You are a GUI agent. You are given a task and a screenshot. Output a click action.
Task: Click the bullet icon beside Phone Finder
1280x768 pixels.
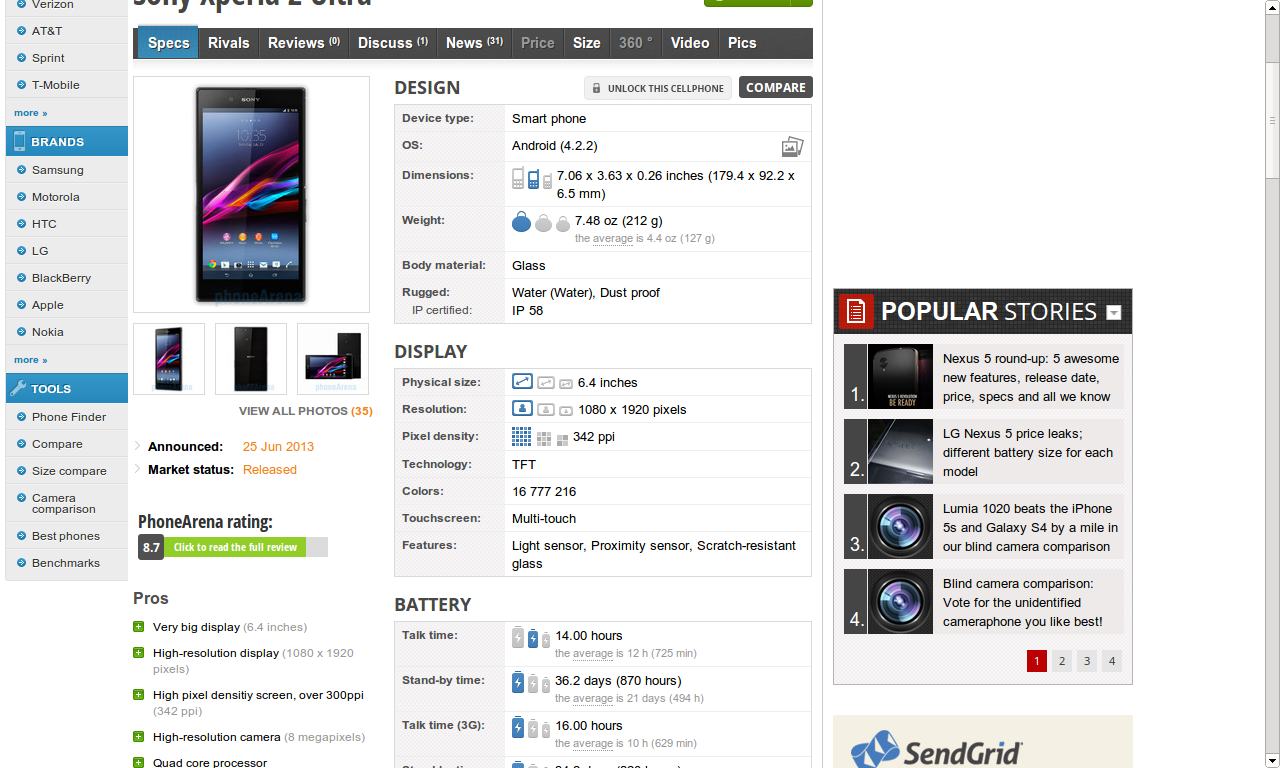pyautogui.click(x=21, y=417)
